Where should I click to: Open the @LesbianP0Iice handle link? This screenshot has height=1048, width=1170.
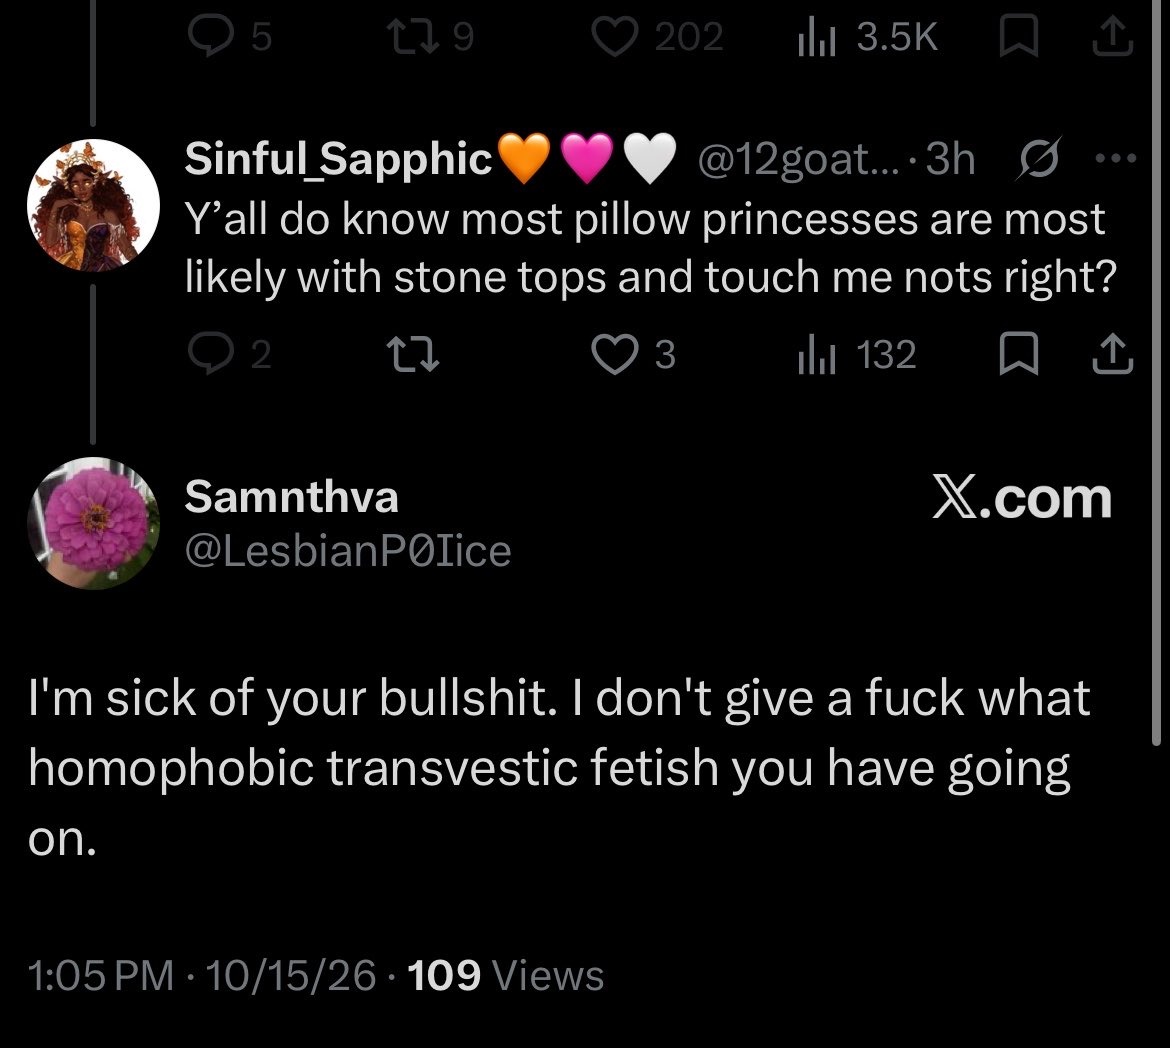point(348,551)
